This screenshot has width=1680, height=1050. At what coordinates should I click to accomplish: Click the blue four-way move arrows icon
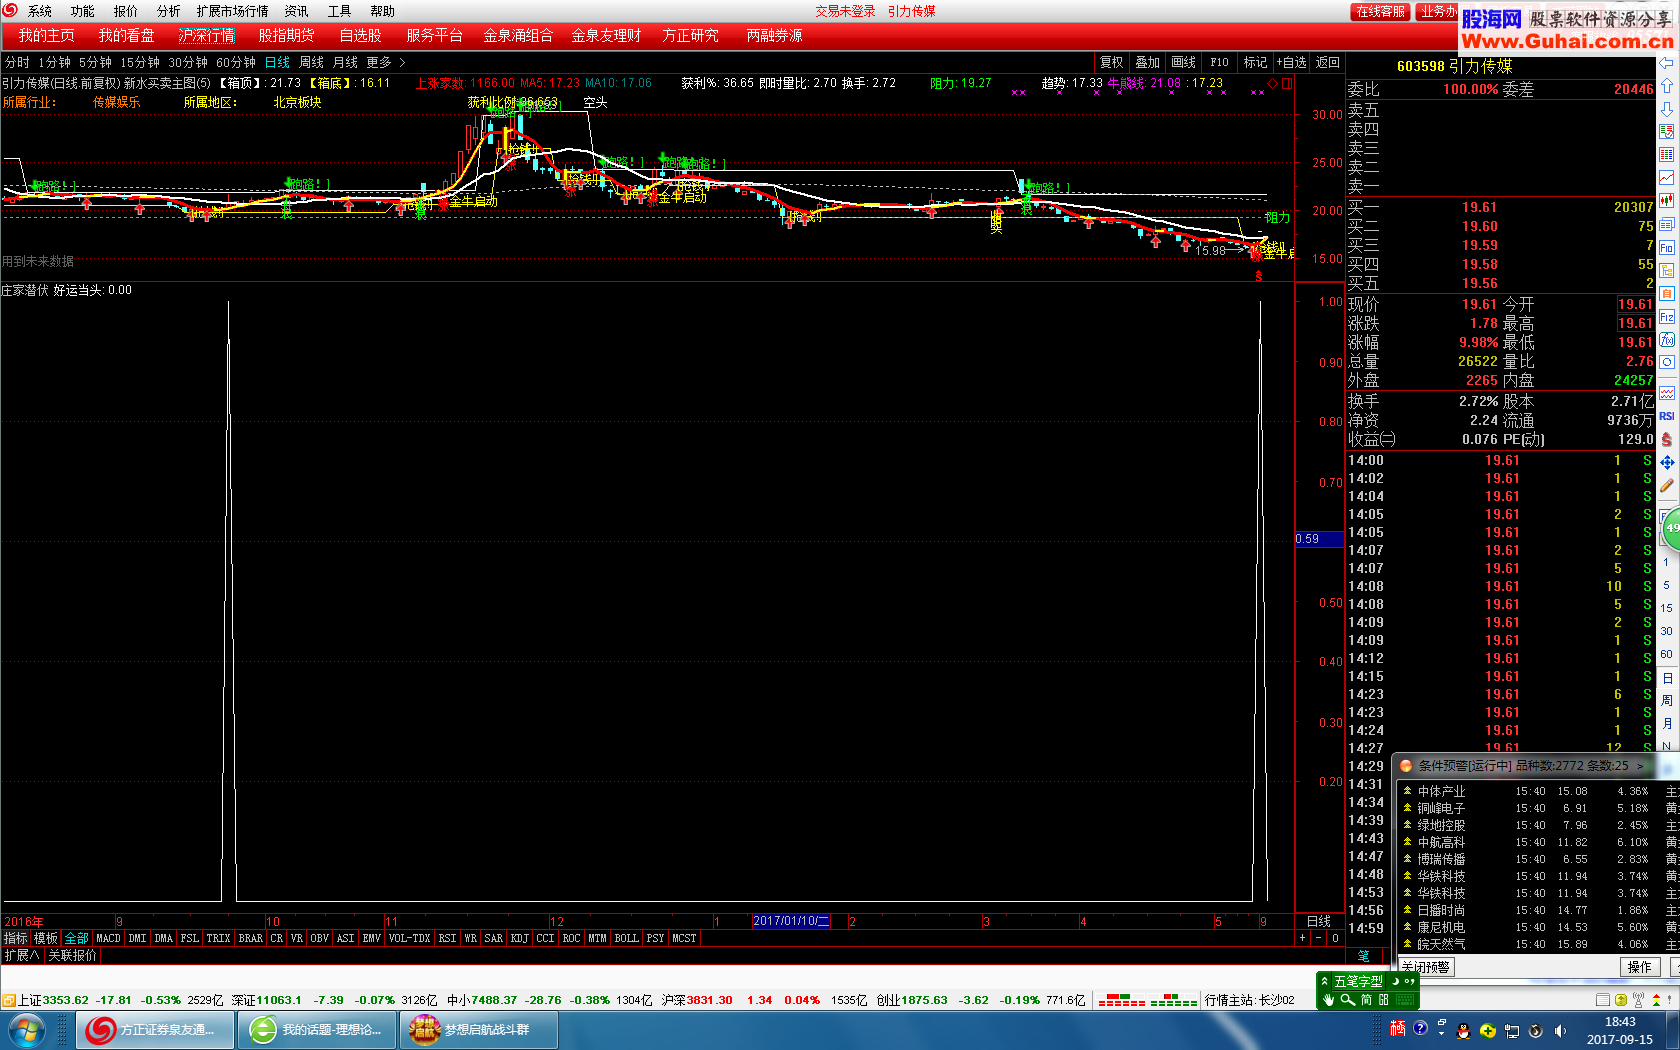1667,463
